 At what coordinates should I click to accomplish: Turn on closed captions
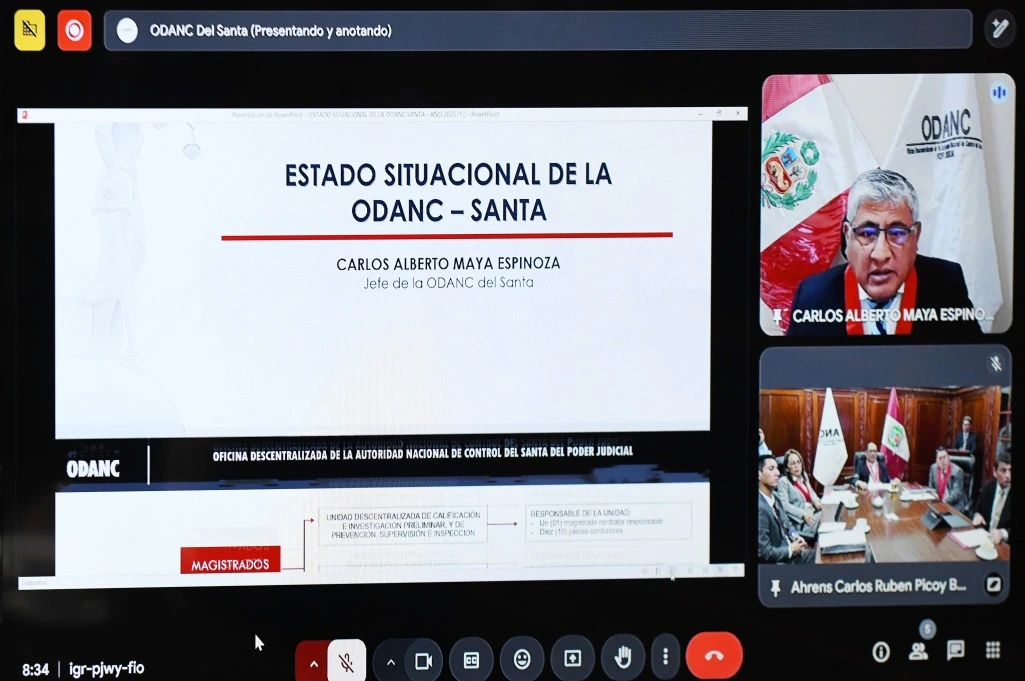pos(471,660)
